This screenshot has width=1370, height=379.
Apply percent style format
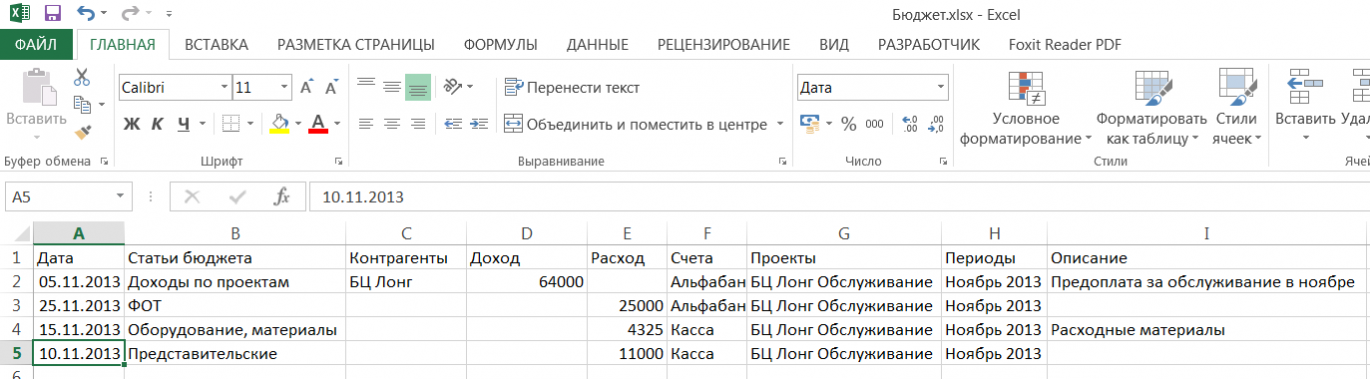[x=848, y=123]
